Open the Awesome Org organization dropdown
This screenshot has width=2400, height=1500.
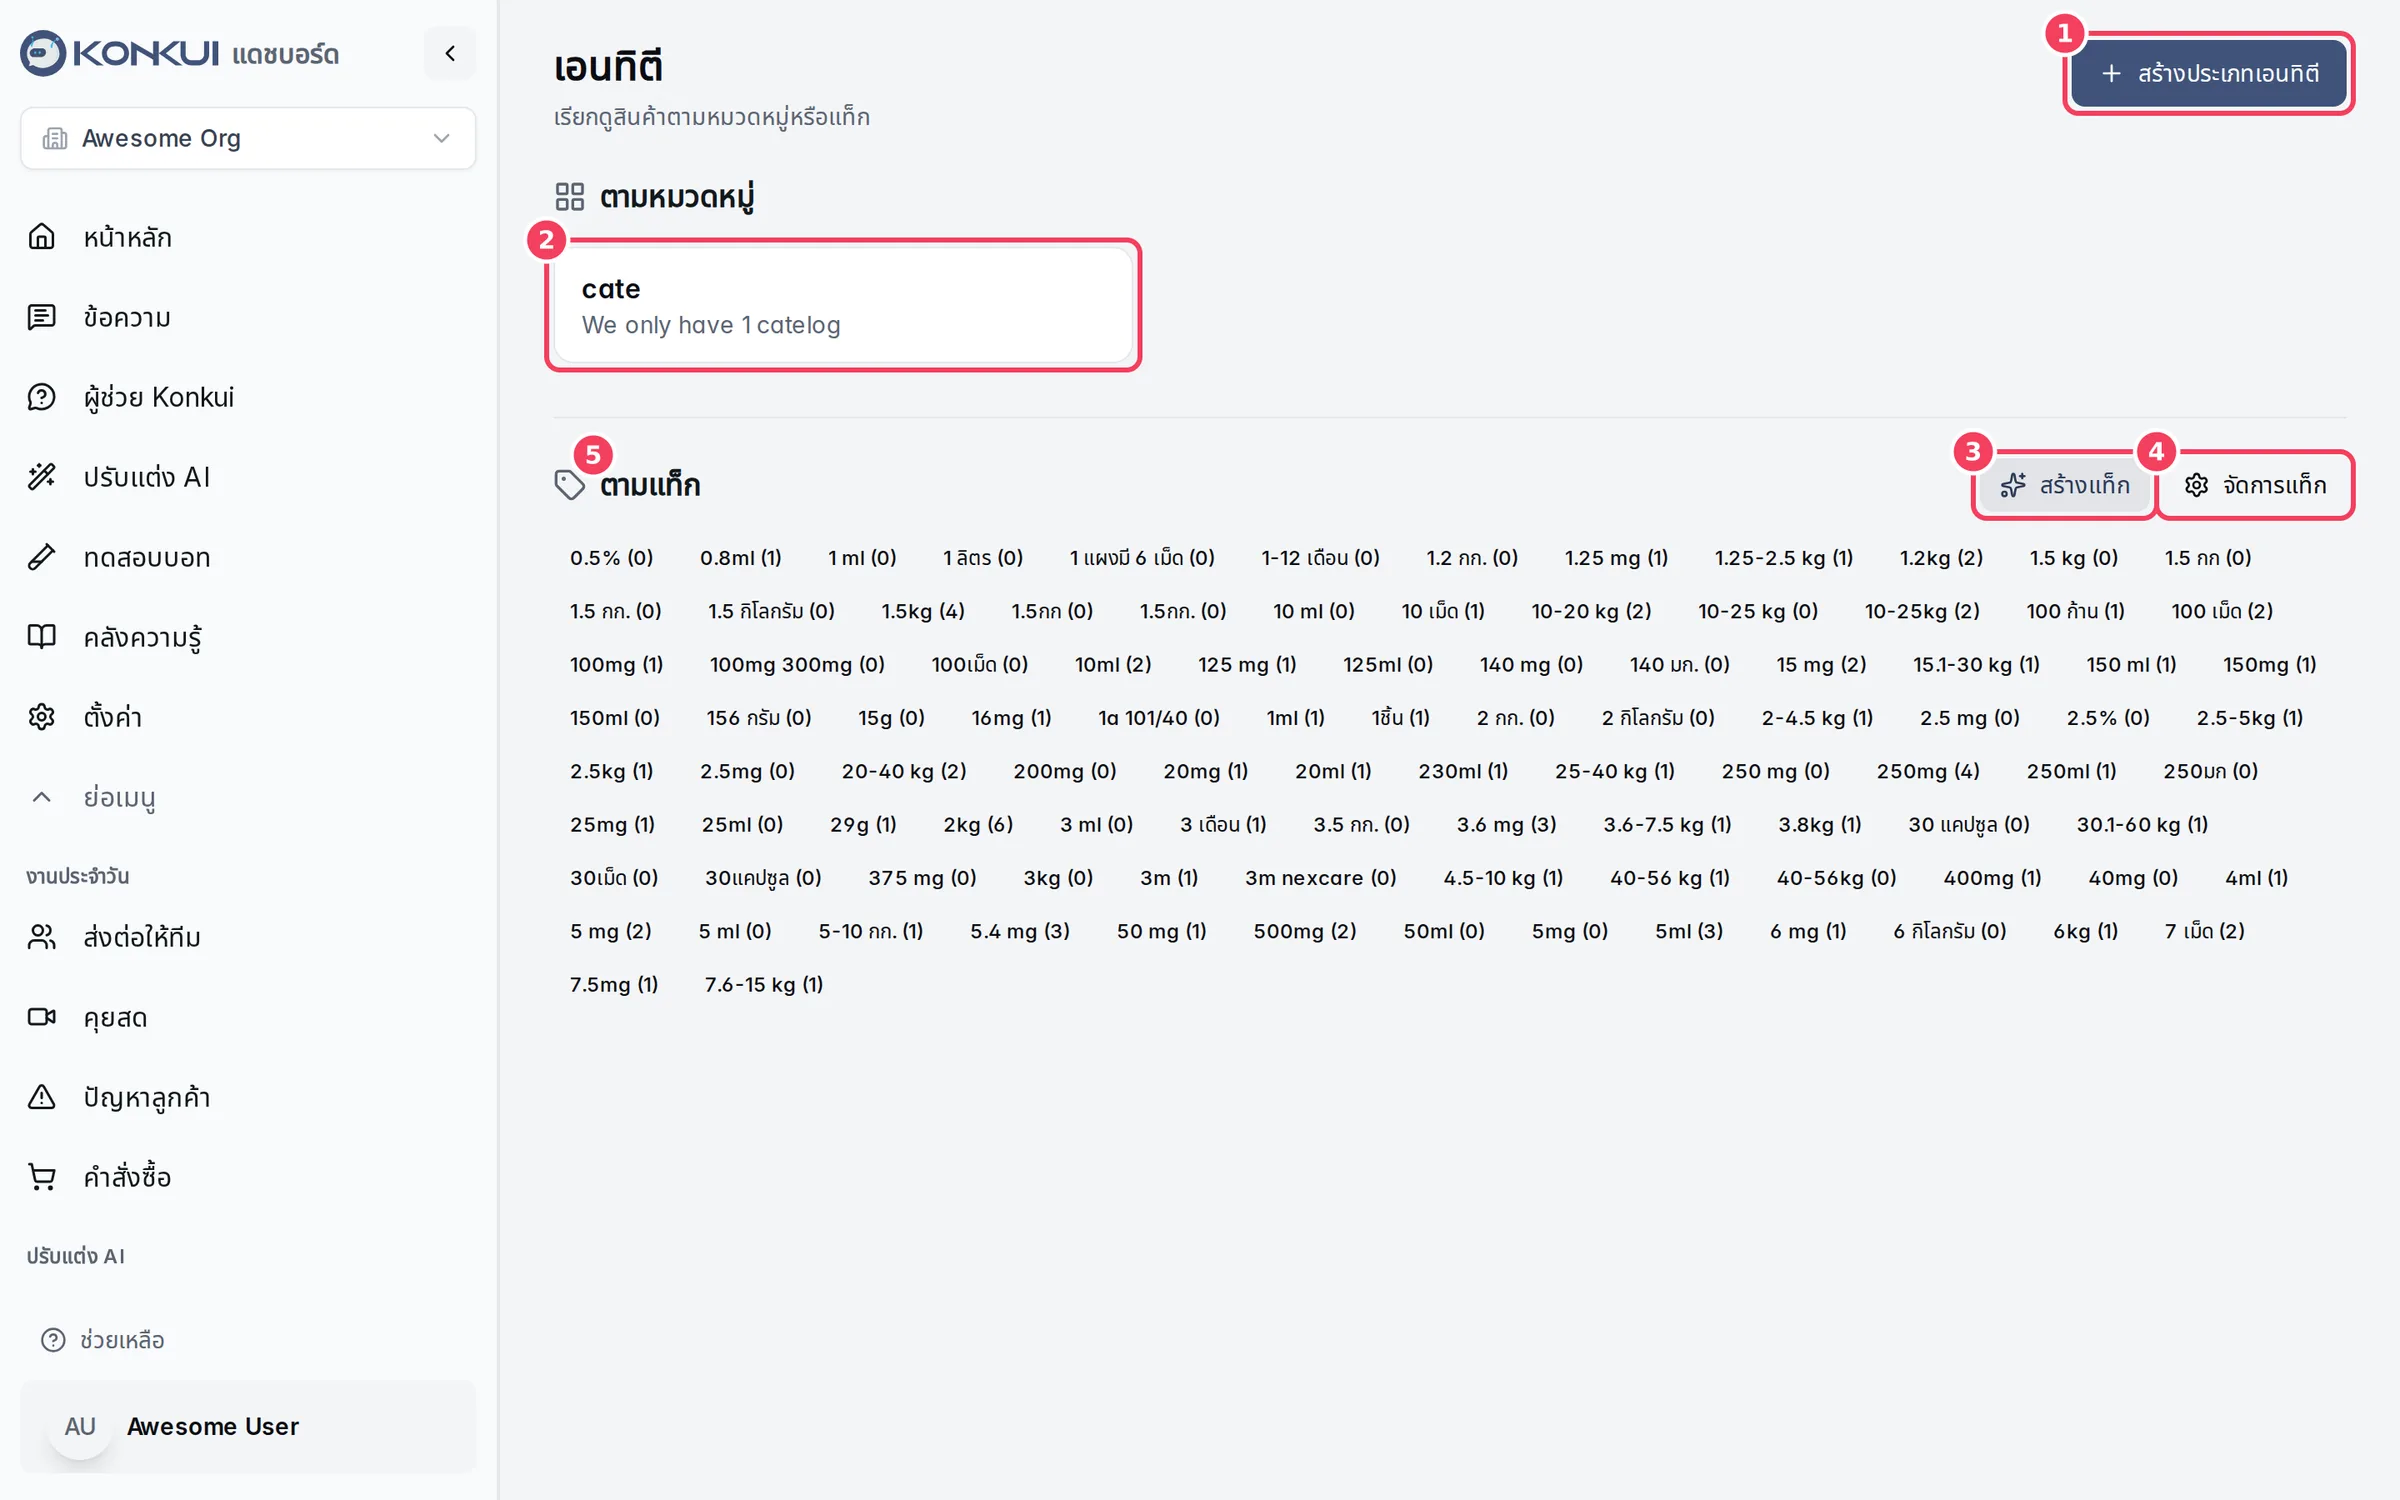248,138
